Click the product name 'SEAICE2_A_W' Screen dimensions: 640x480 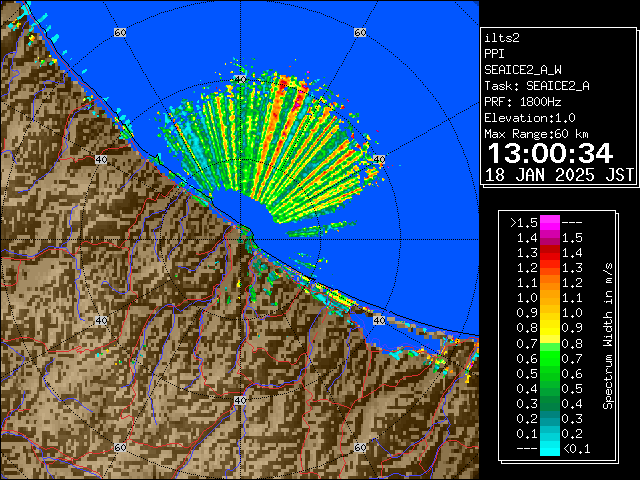[523, 70]
